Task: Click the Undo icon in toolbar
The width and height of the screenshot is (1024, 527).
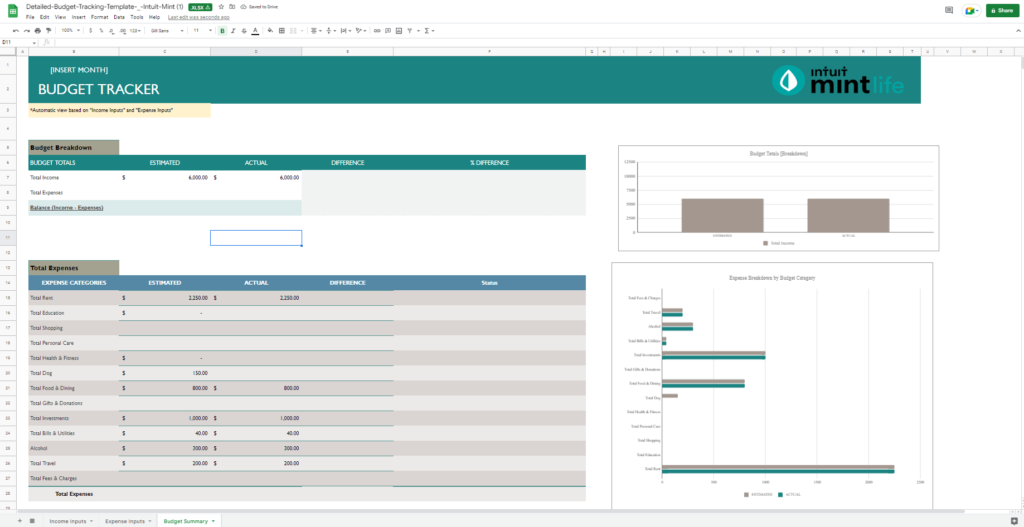Action: click(15, 31)
